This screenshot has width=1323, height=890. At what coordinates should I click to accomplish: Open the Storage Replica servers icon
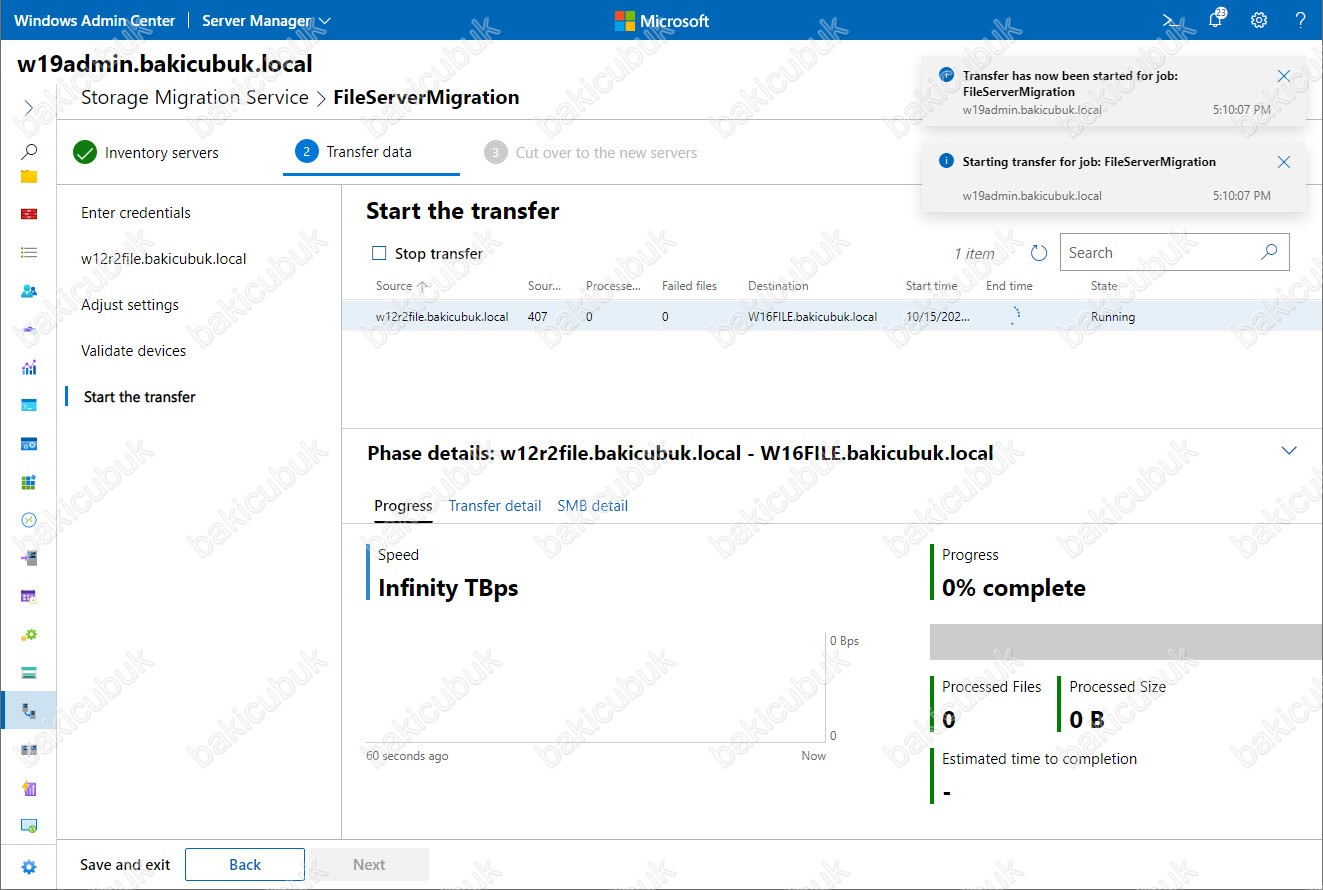click(29, 750)
